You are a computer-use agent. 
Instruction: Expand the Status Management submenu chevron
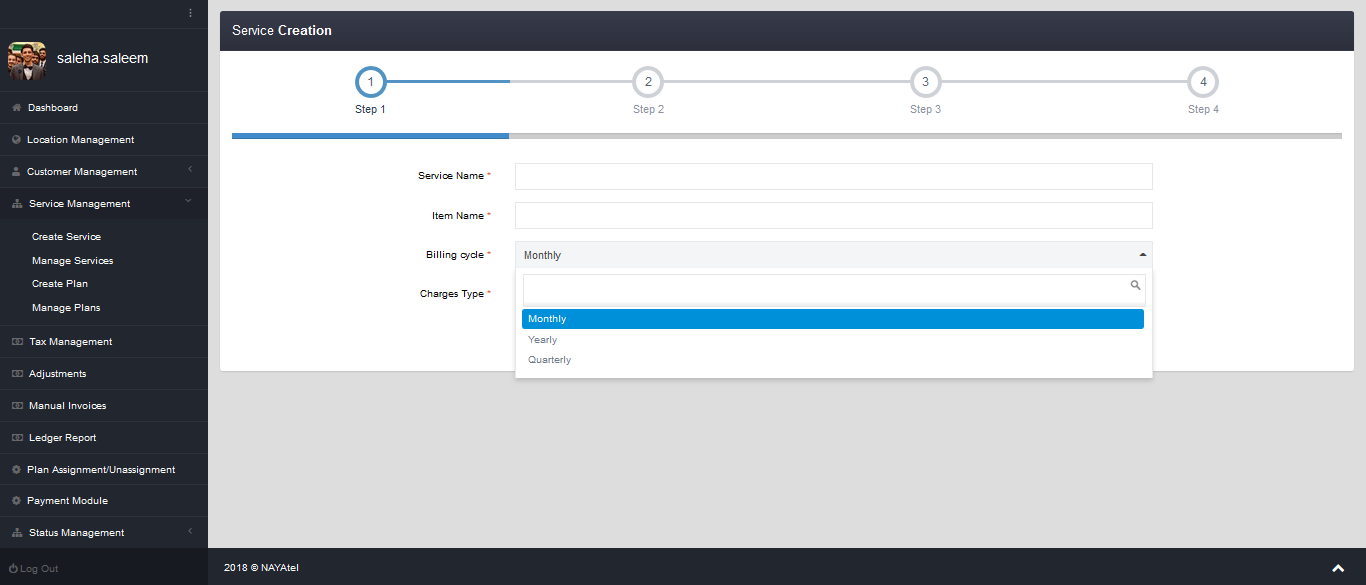(x=190, y=530)
